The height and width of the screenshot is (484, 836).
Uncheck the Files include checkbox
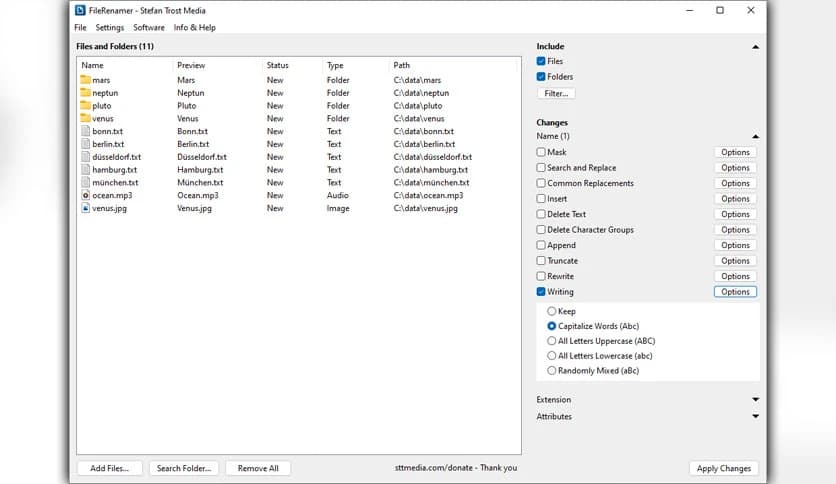(x=541, y=61)
